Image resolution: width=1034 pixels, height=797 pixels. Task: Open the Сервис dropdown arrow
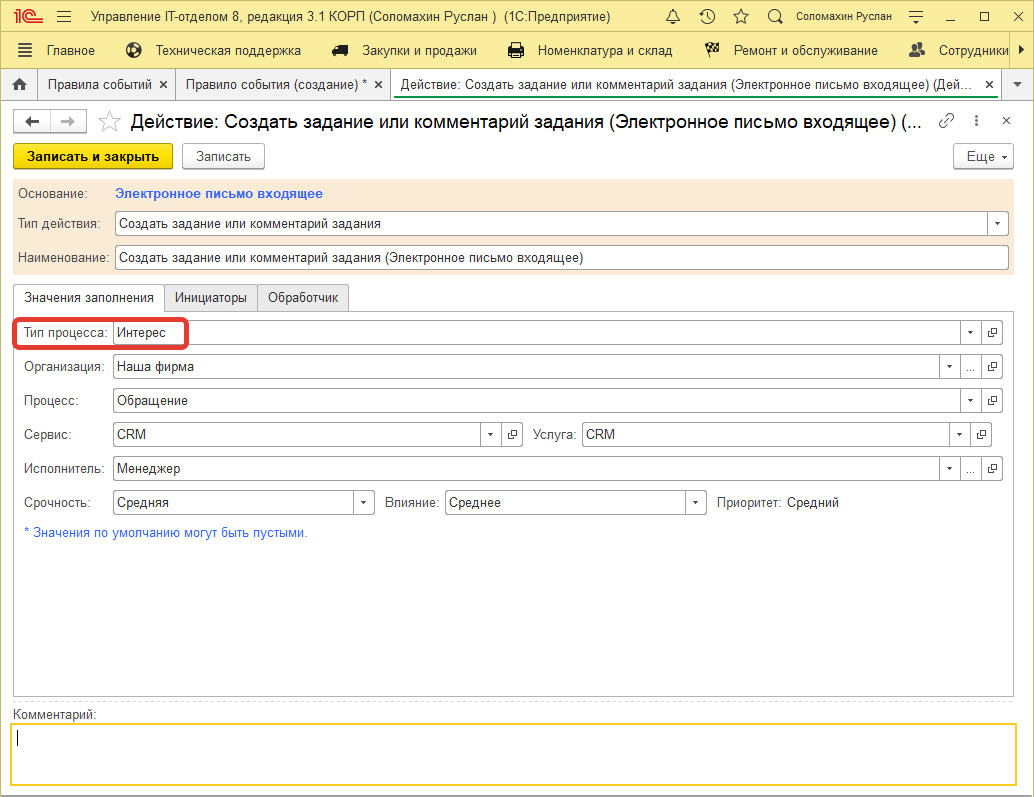490,435
